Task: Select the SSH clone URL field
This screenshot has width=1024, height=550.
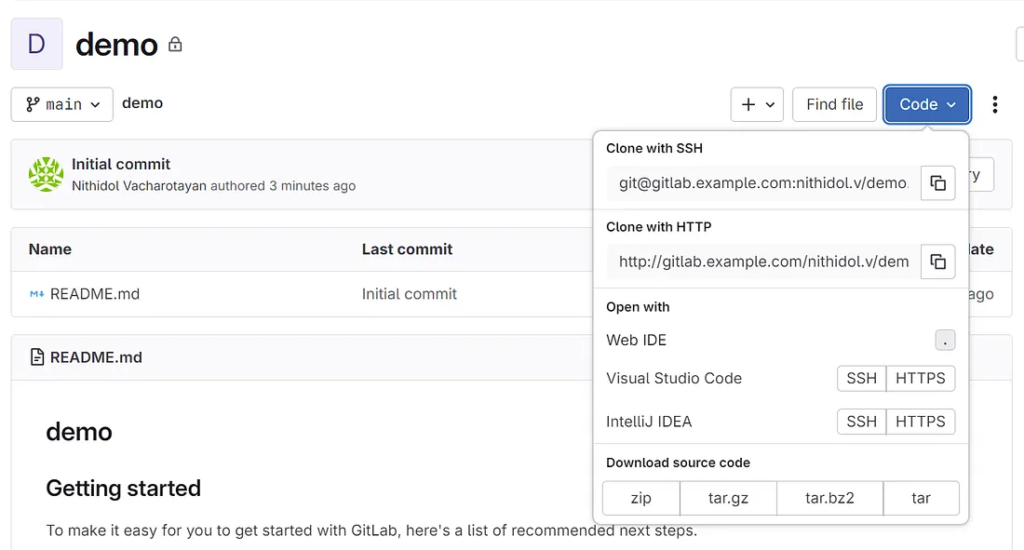Action: click(x=762, y=183)
